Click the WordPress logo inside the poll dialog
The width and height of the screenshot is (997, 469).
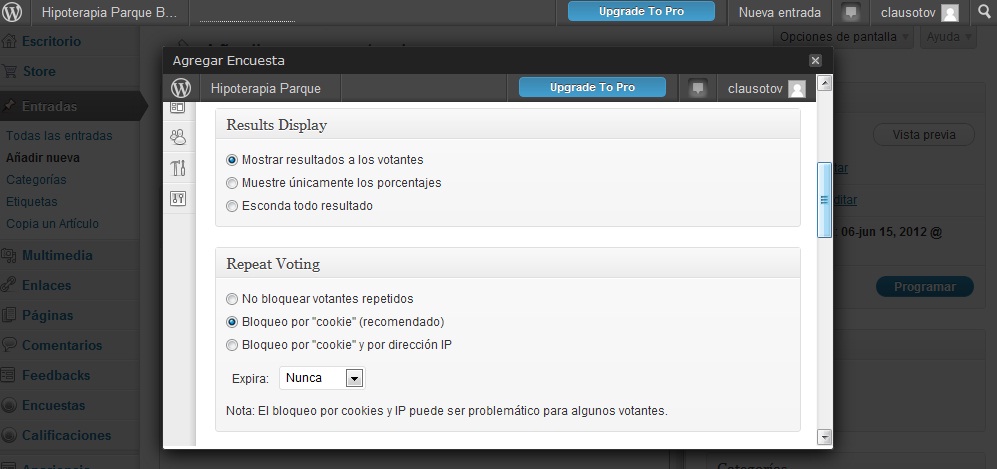pos(181,88)
